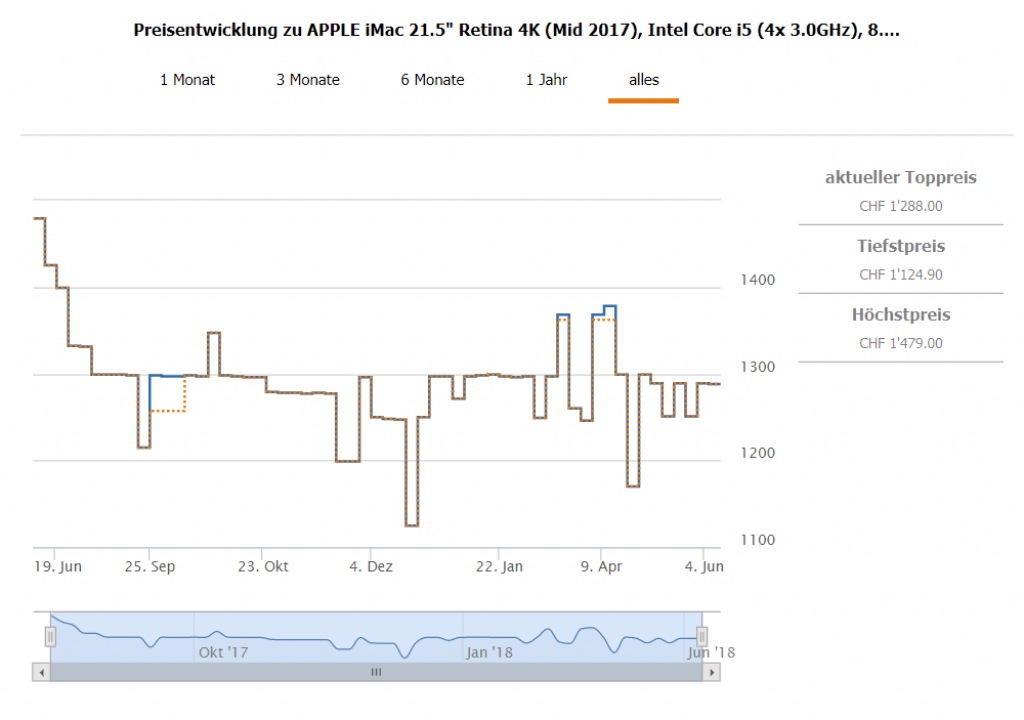Screen dimensions: 1024x720
Task: Click the 'Tiefstpreis' label
Action: 900,246
